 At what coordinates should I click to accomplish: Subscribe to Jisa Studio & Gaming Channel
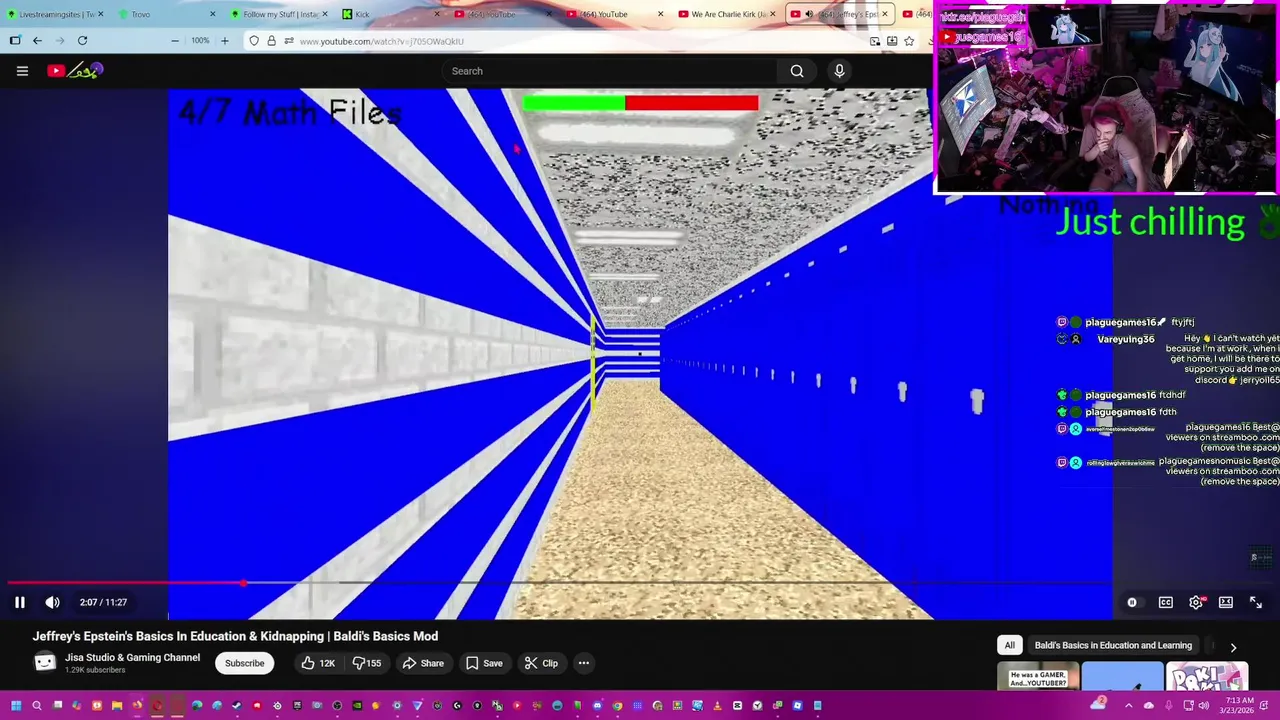(244, 663)
